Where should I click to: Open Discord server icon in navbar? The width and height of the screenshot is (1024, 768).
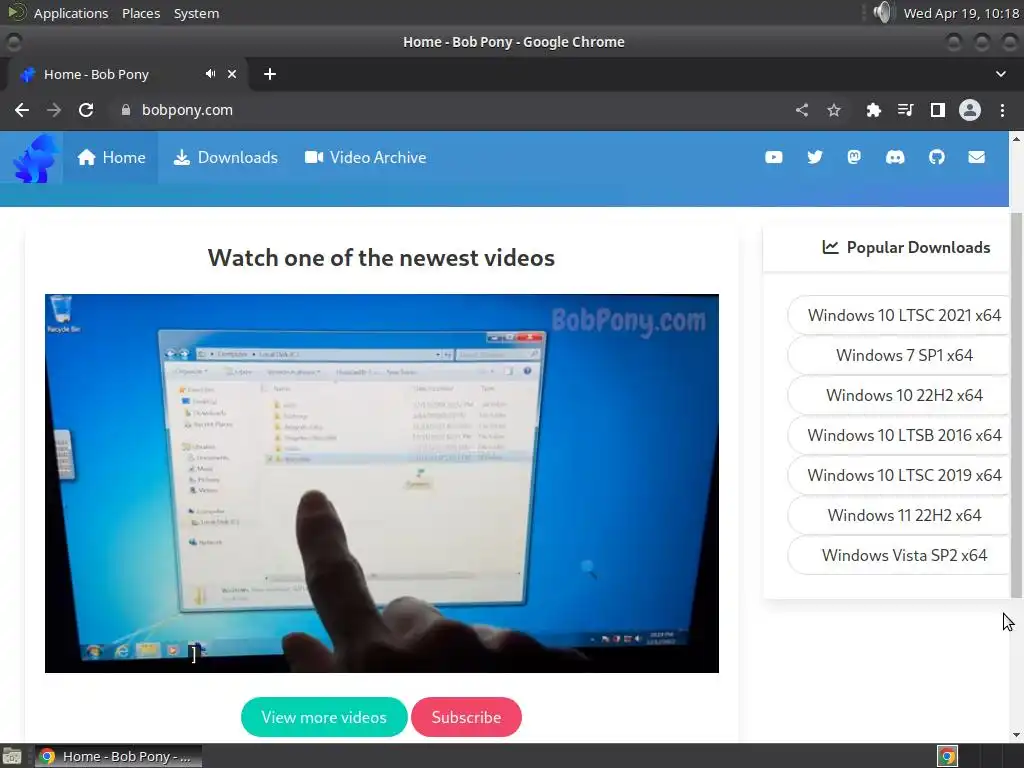click(895, 157)
